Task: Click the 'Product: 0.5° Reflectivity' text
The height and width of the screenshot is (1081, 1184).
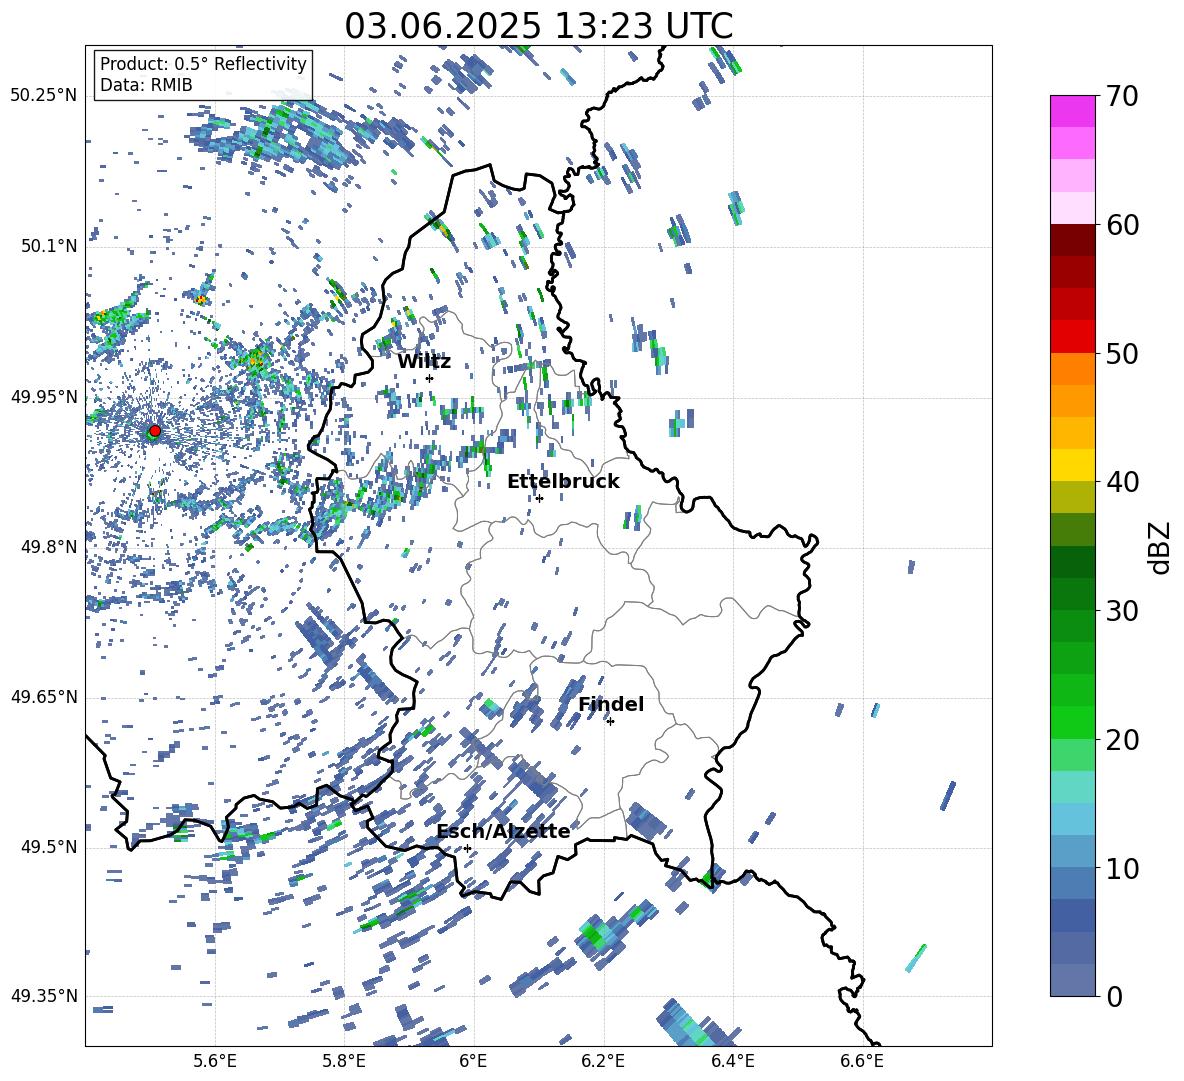Action: tap(203, 64)
